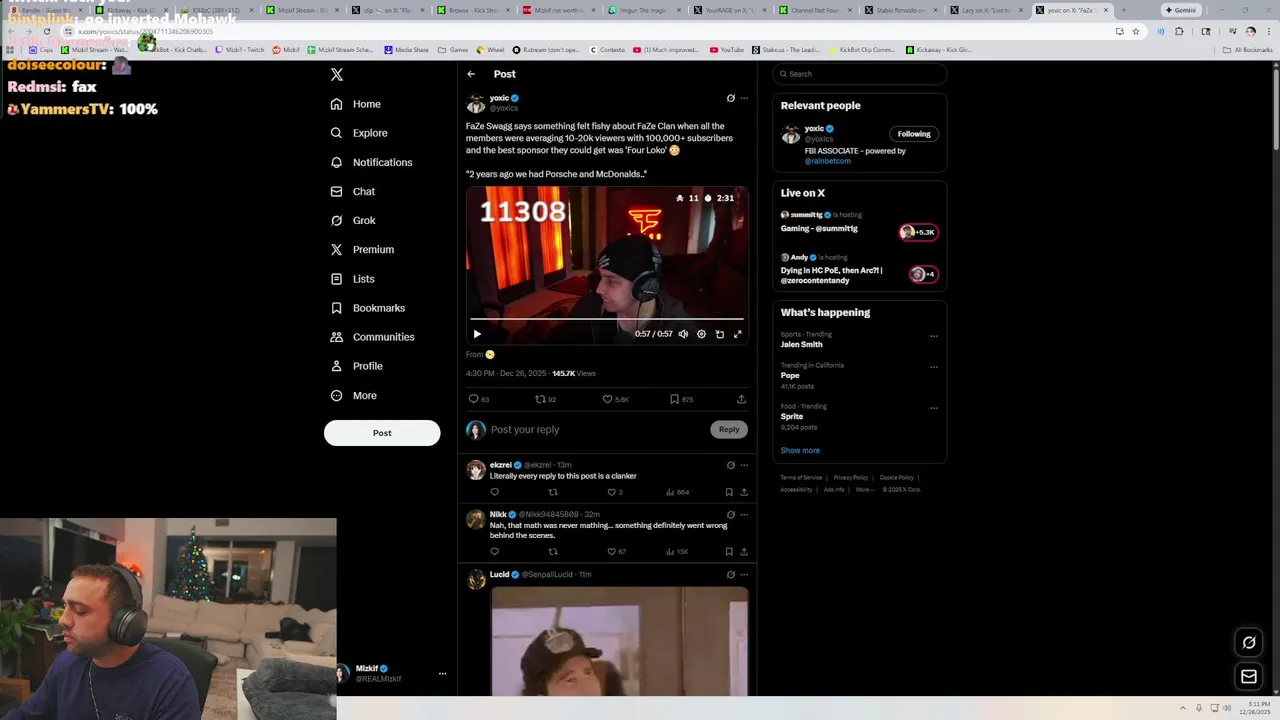The width and height of the screenshot is (1280, 720).
Task: Open the YouTube bookmark
Action: click(727, 50)
